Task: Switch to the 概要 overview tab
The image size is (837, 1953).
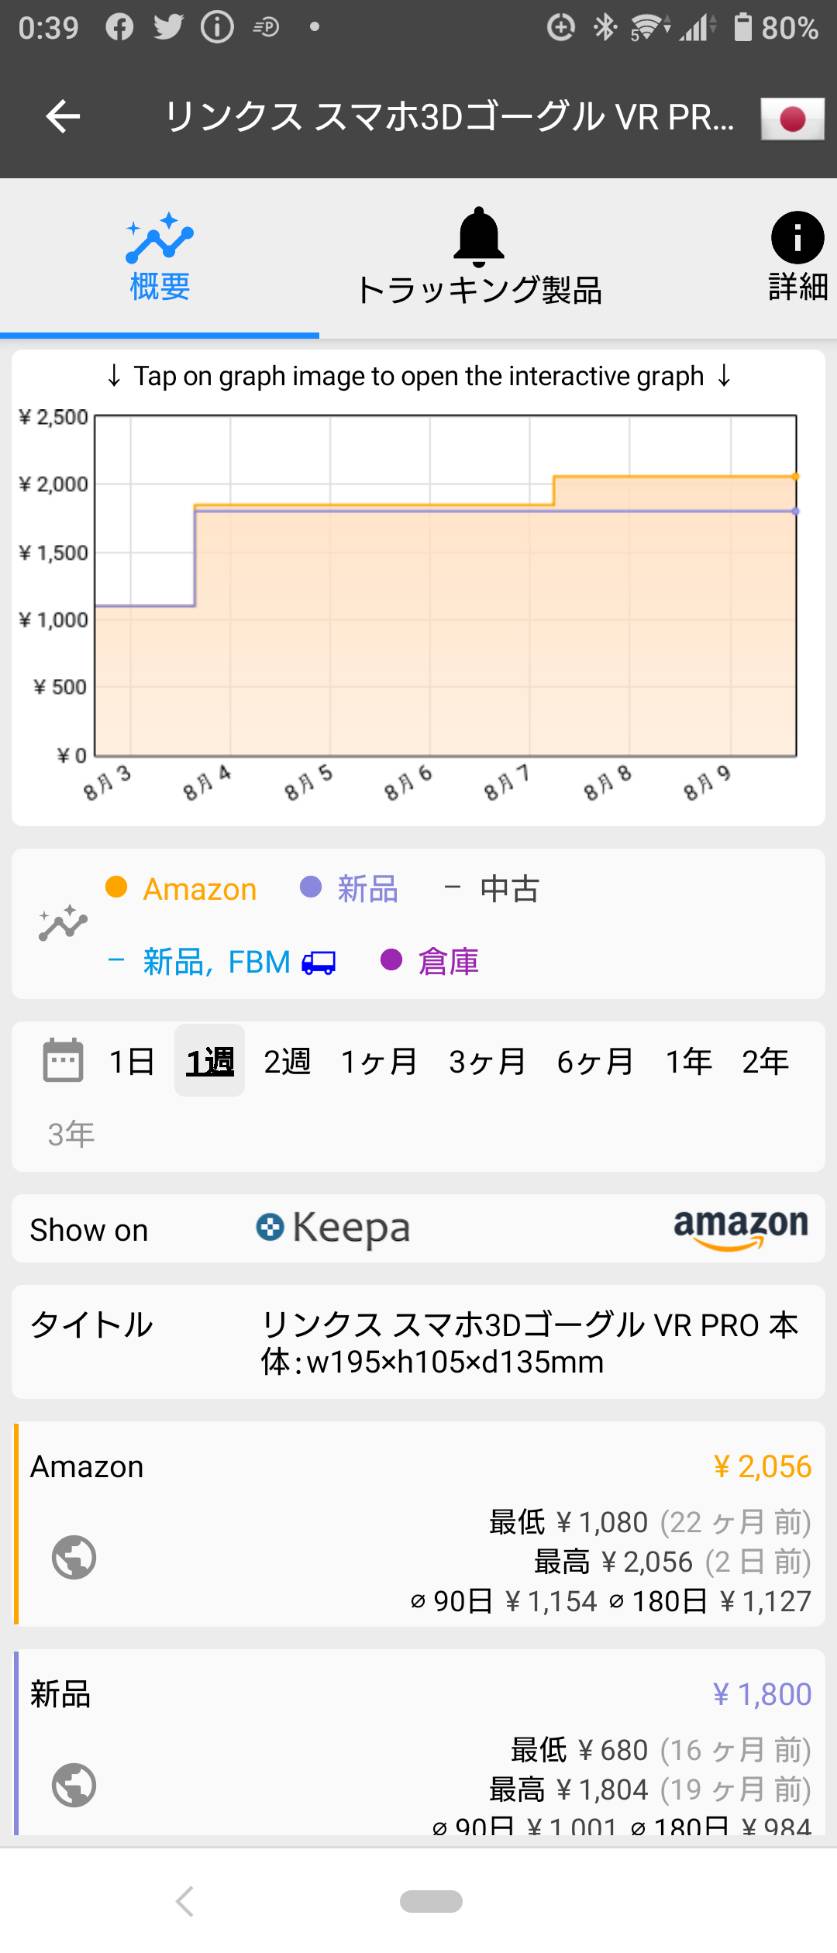Action: (x=160, y=257)
